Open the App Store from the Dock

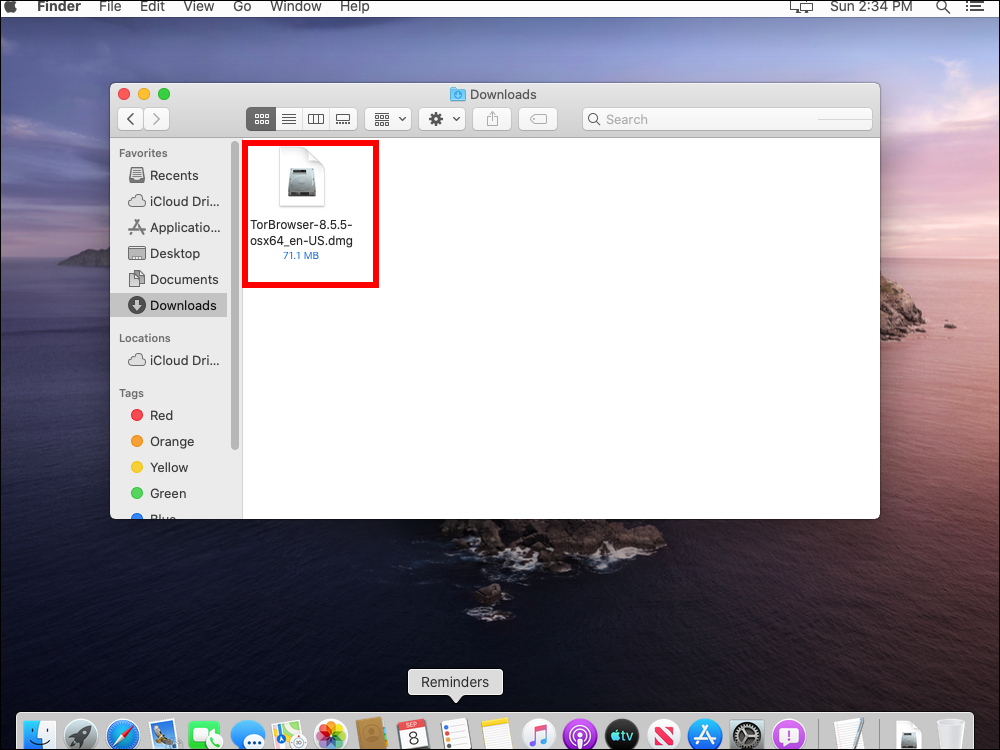tap(705, 733)
